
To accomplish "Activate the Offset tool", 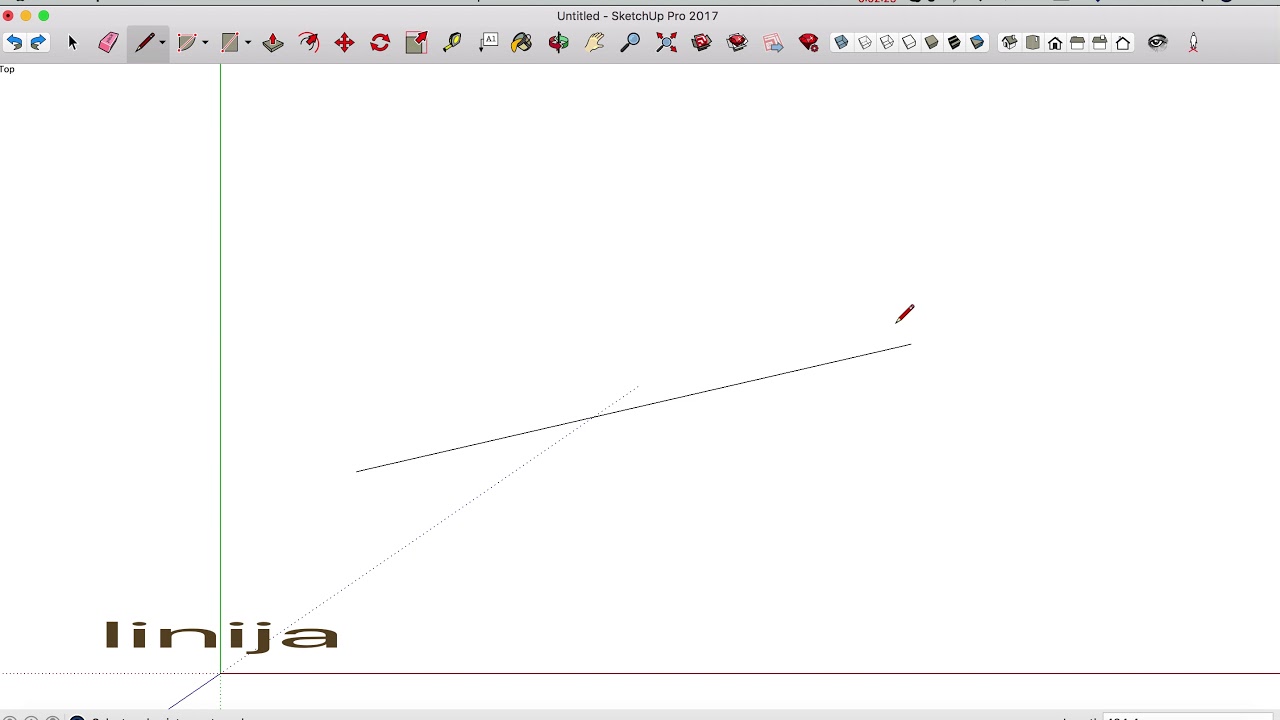I will point(309,42).
